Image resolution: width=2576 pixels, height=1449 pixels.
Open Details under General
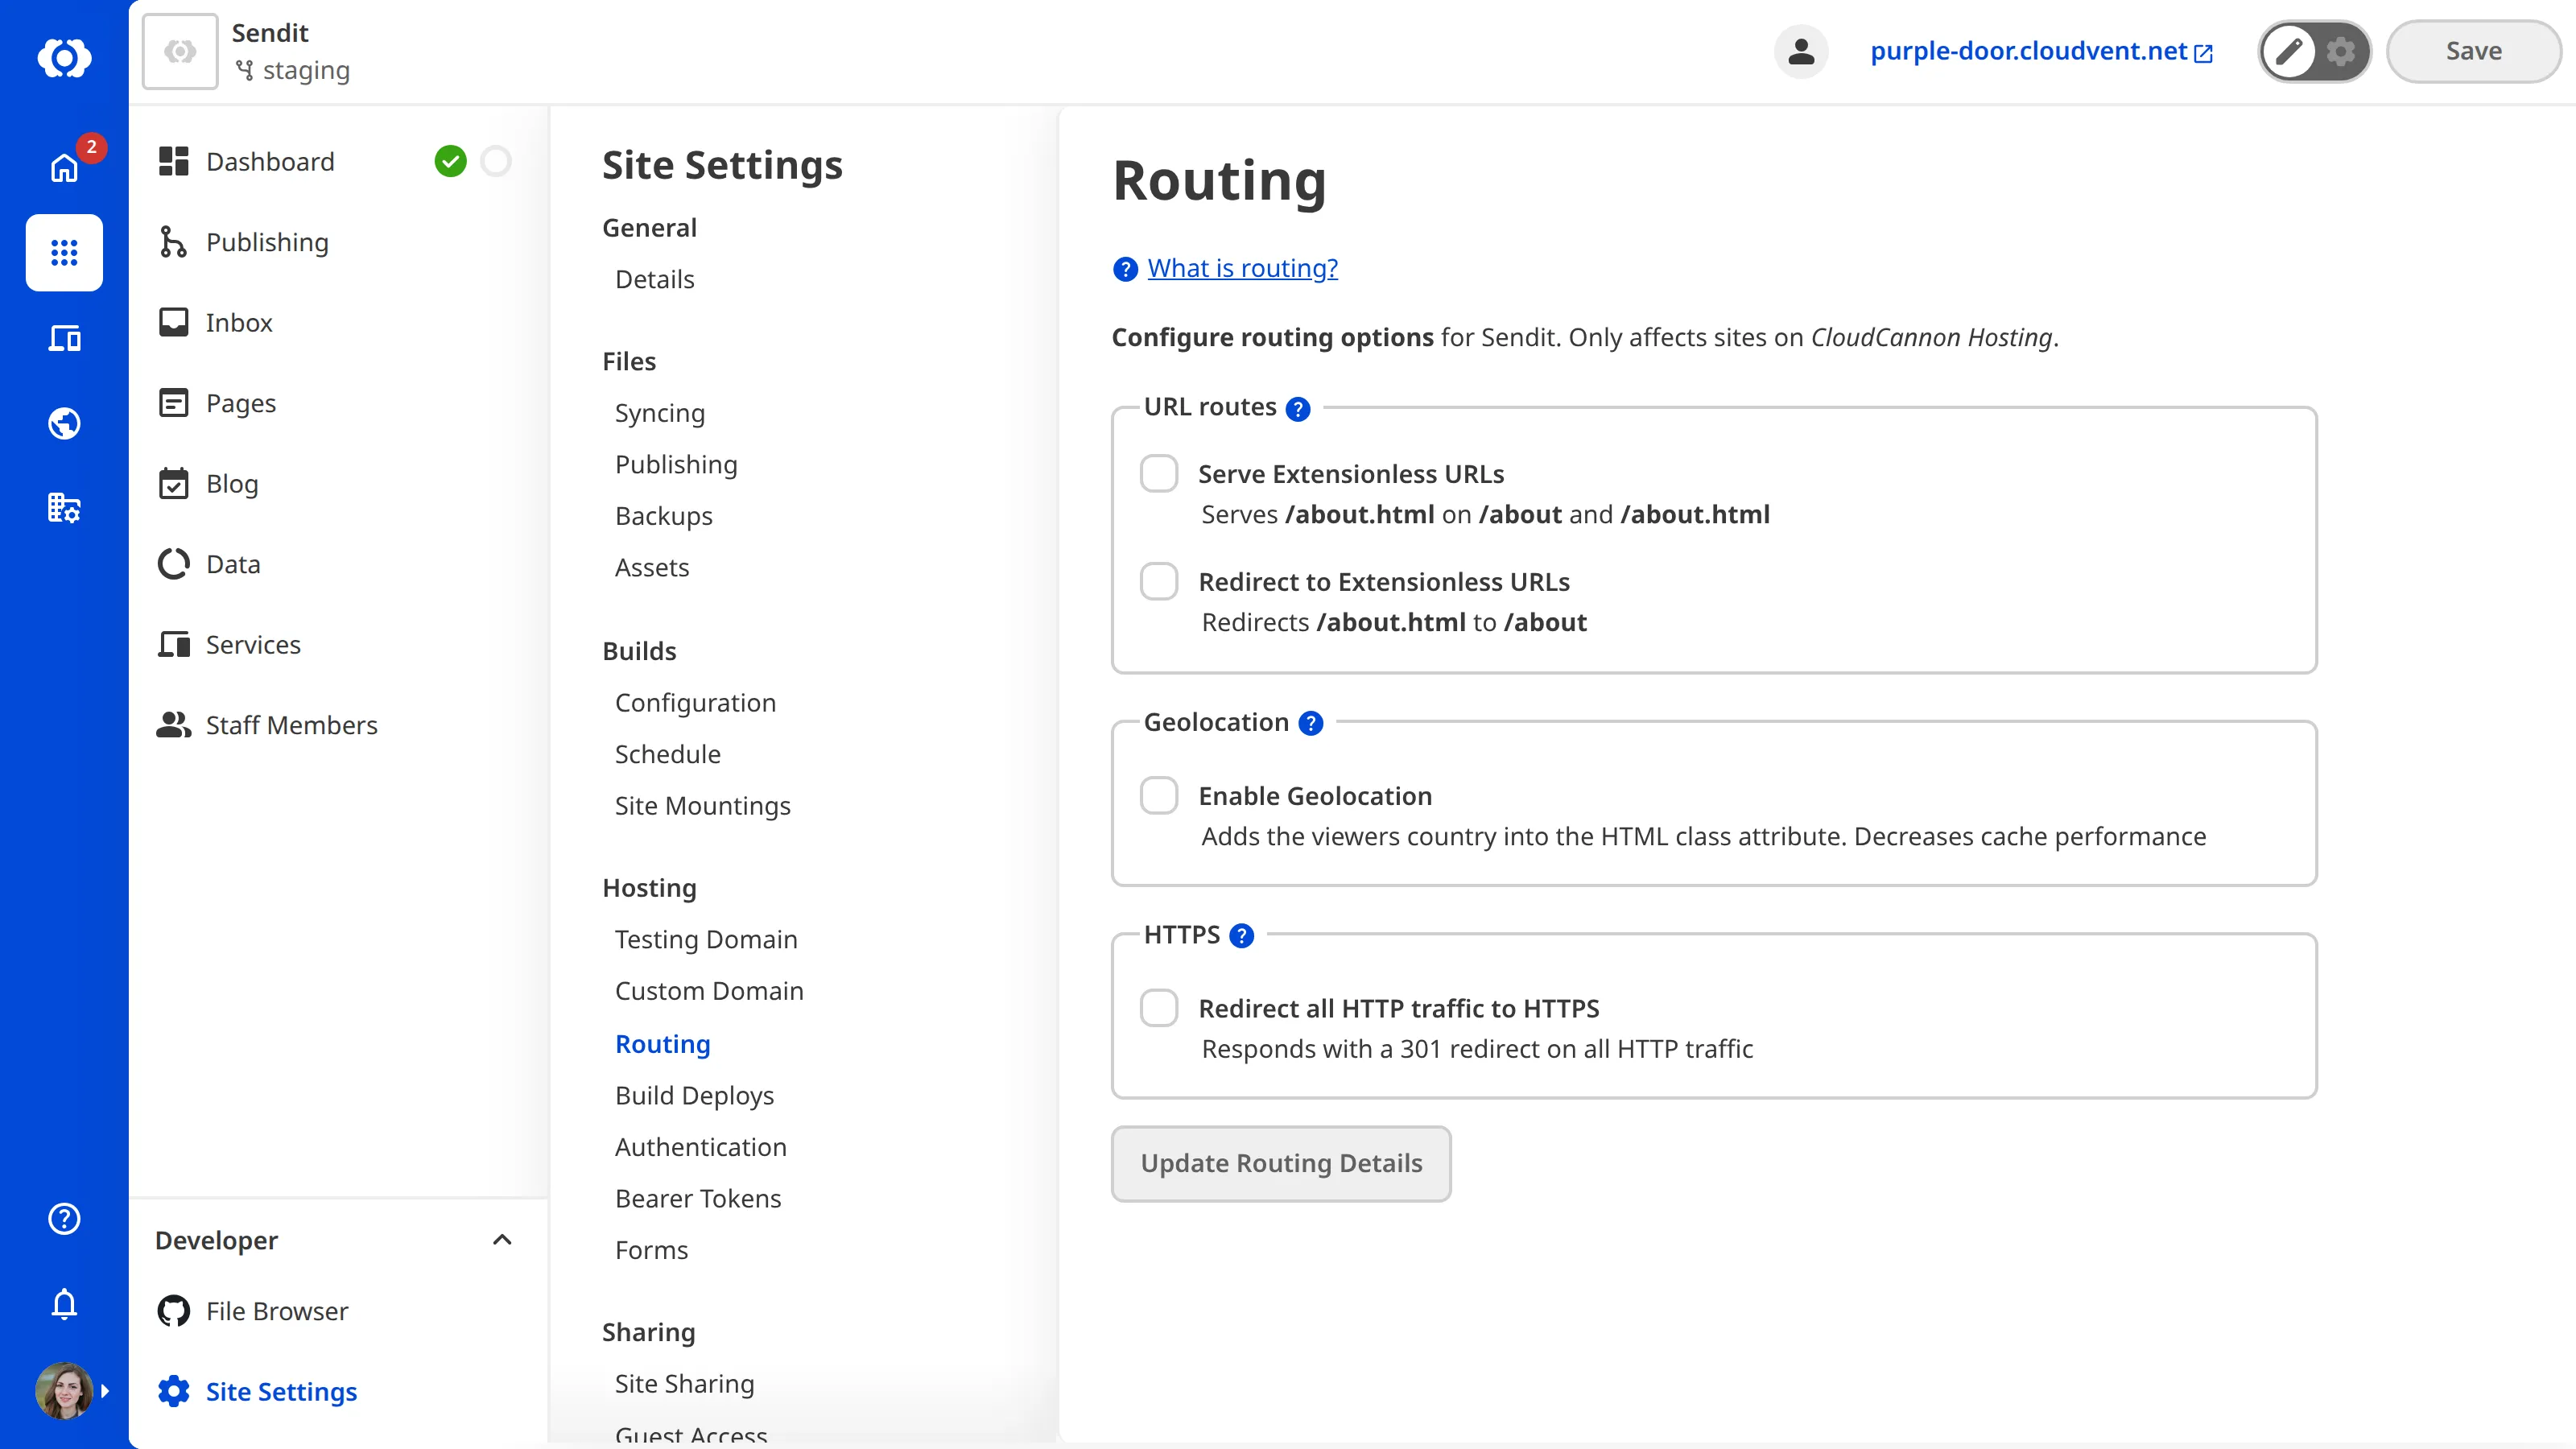click(x=655, y=279)
